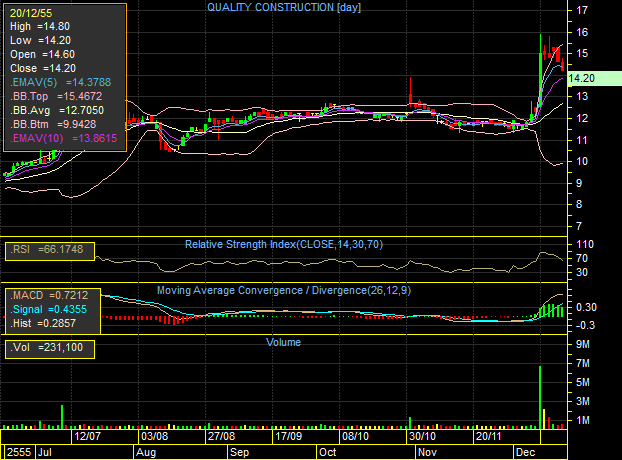This screenshot has width=622, height=460.
Task: Click the price axis label 7
Action: 579,226
